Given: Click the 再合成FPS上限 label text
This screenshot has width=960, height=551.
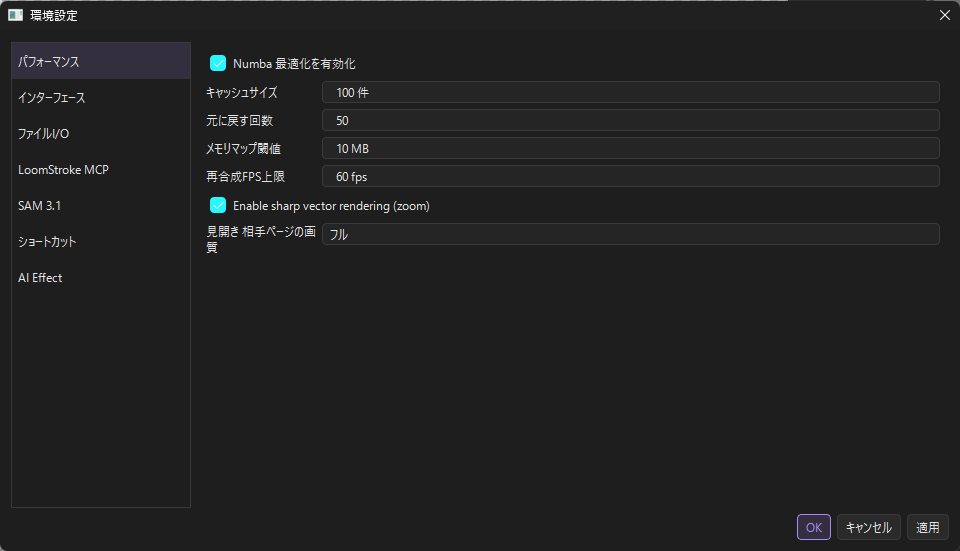Looking at the screenshot, I should click(246, 177).
